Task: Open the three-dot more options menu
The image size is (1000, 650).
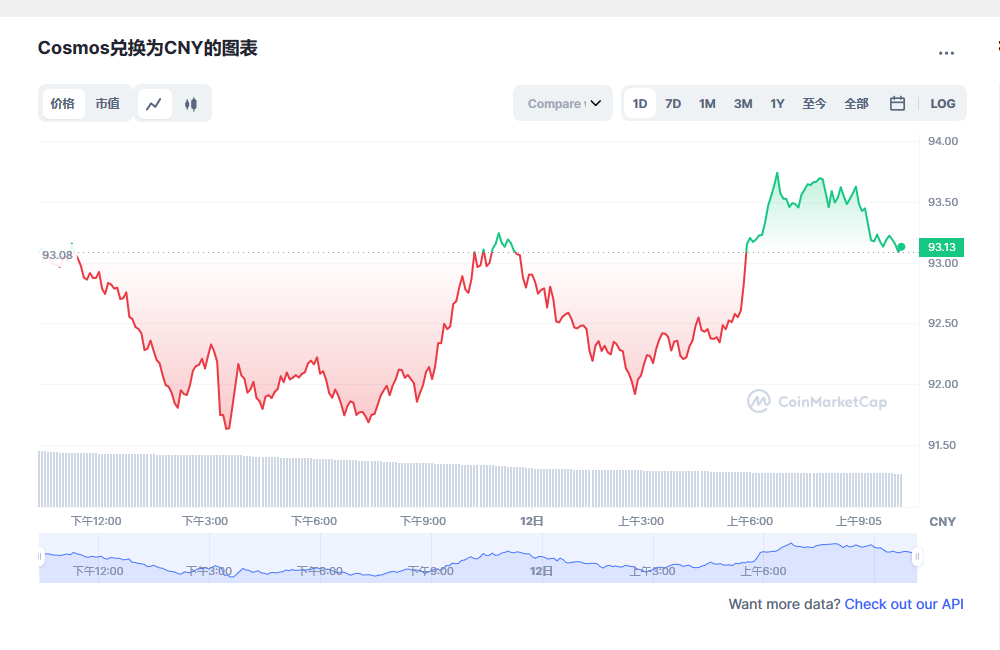Action: (946, 53)
